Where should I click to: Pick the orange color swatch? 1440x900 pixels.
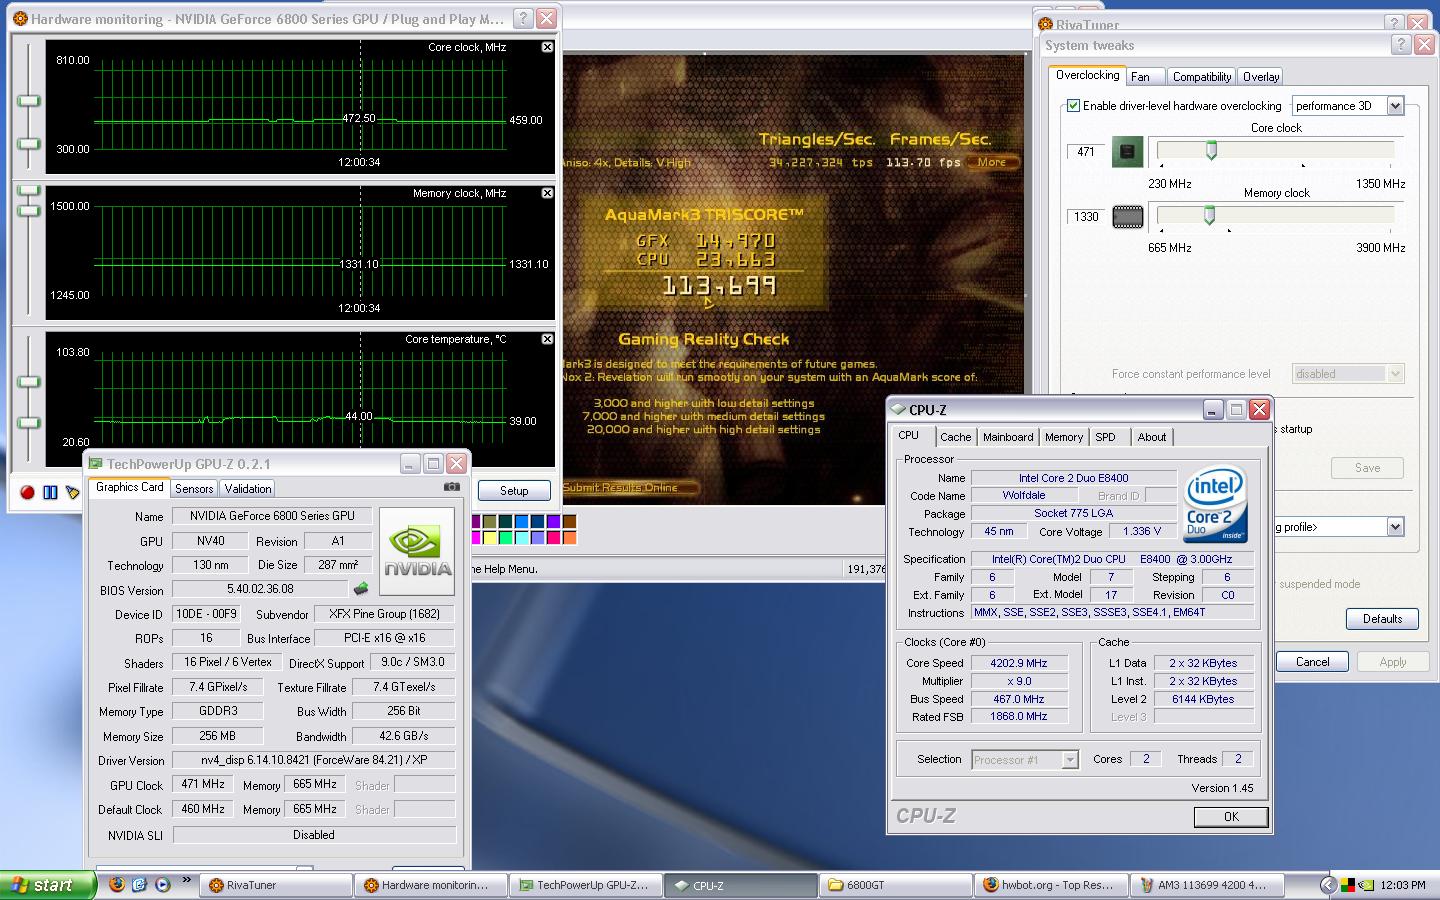click(x=569, y=538)
